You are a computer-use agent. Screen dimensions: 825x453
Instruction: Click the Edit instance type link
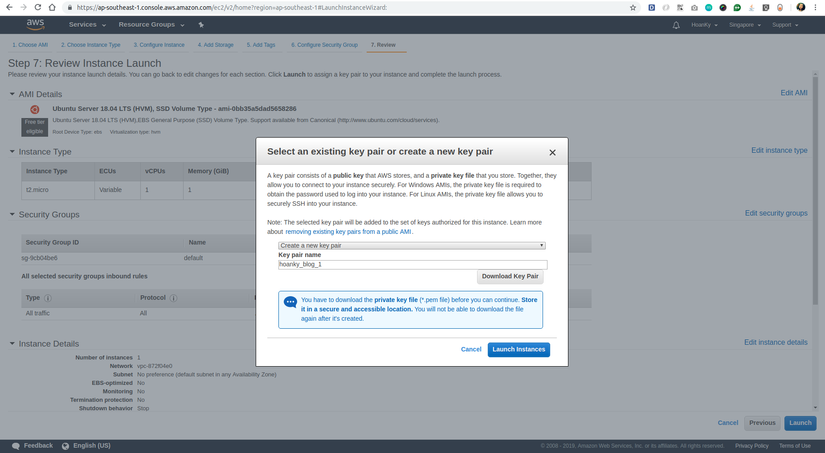click(779, 150)
